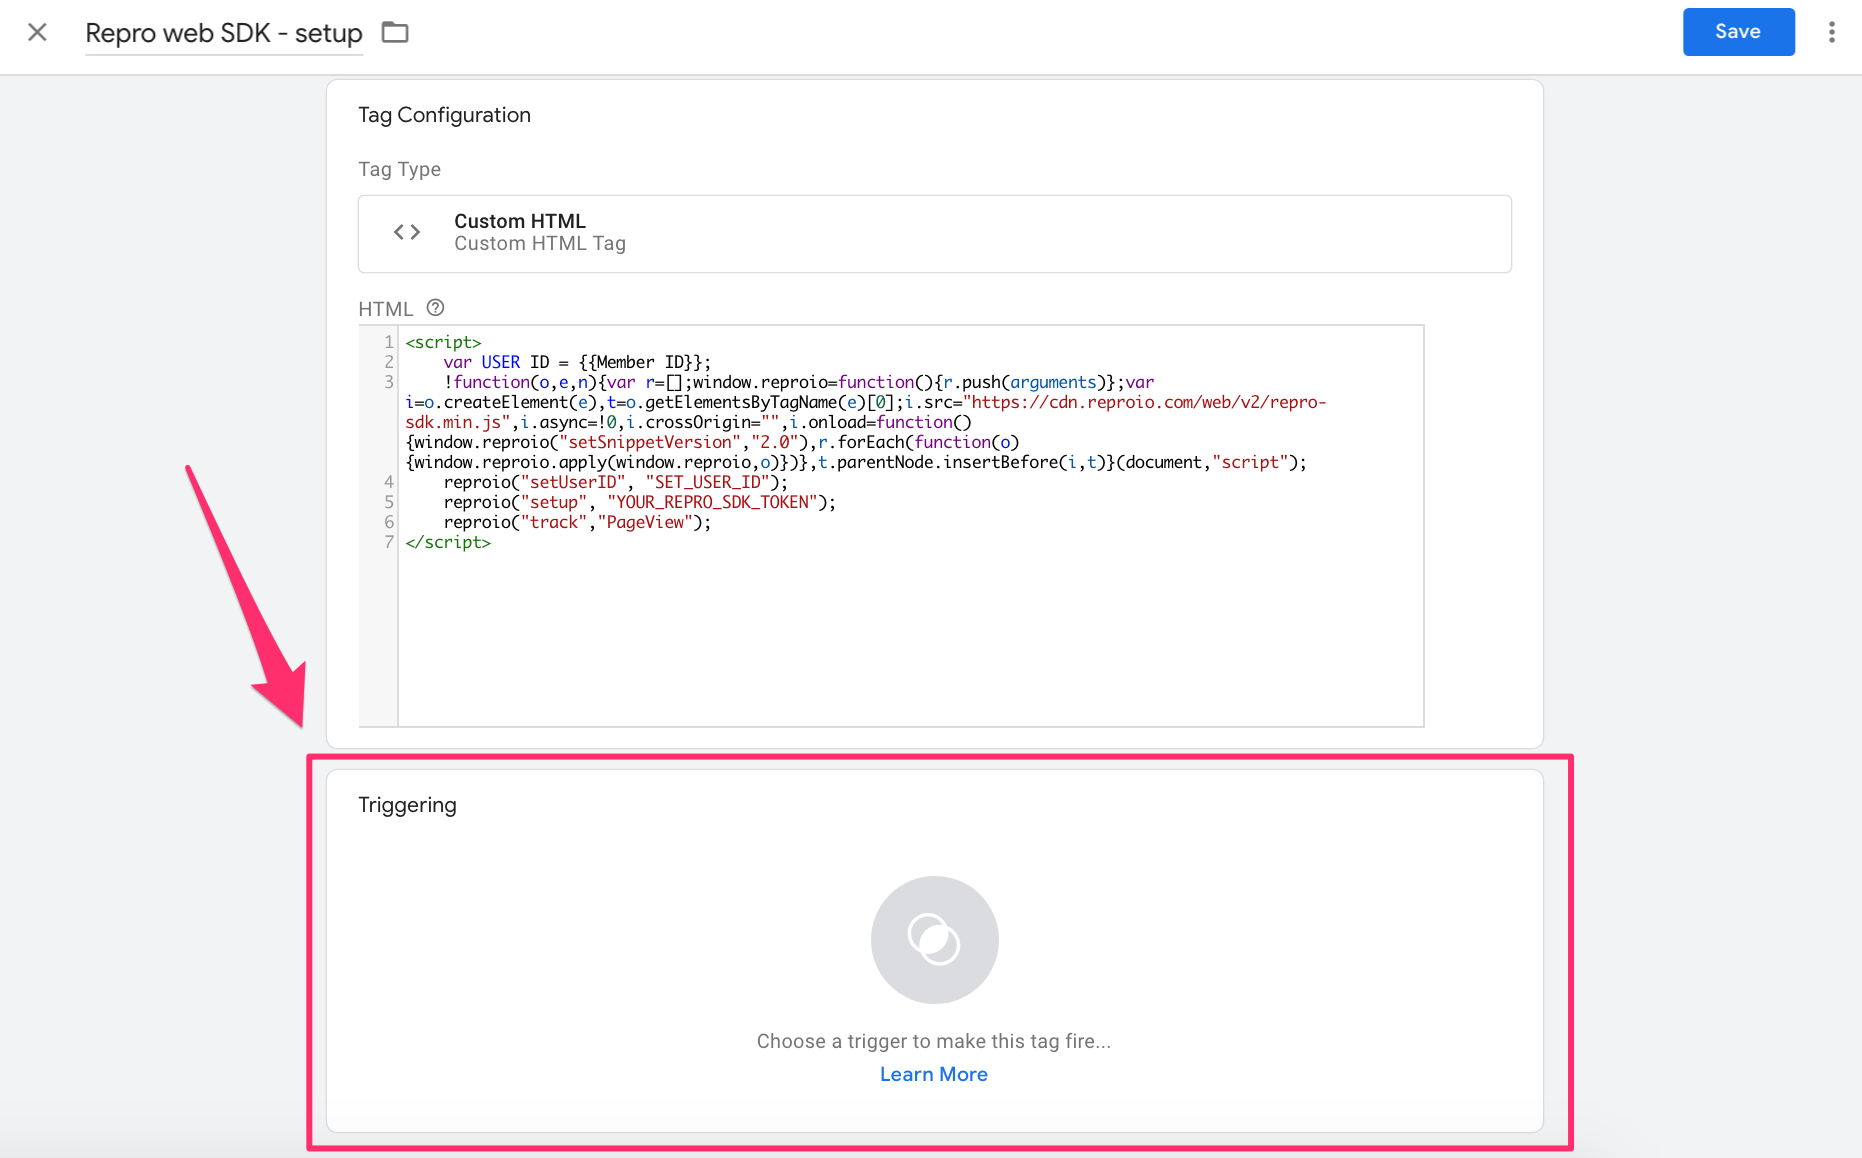Open the folder icon beside the tag name
The height and width of the screenshot is (1158, 1862).
395,32
